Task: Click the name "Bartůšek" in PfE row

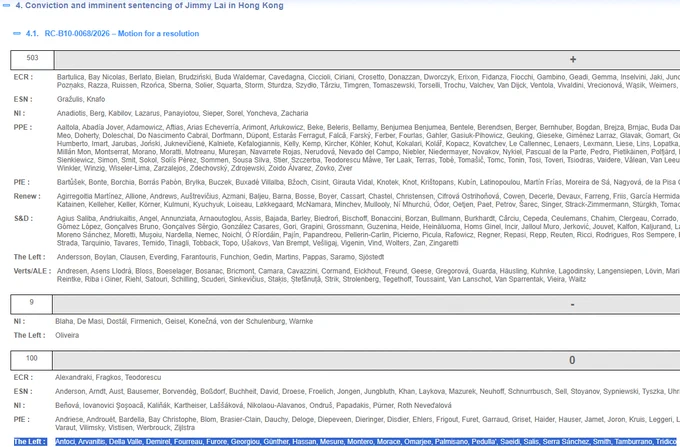Action: 70,182
